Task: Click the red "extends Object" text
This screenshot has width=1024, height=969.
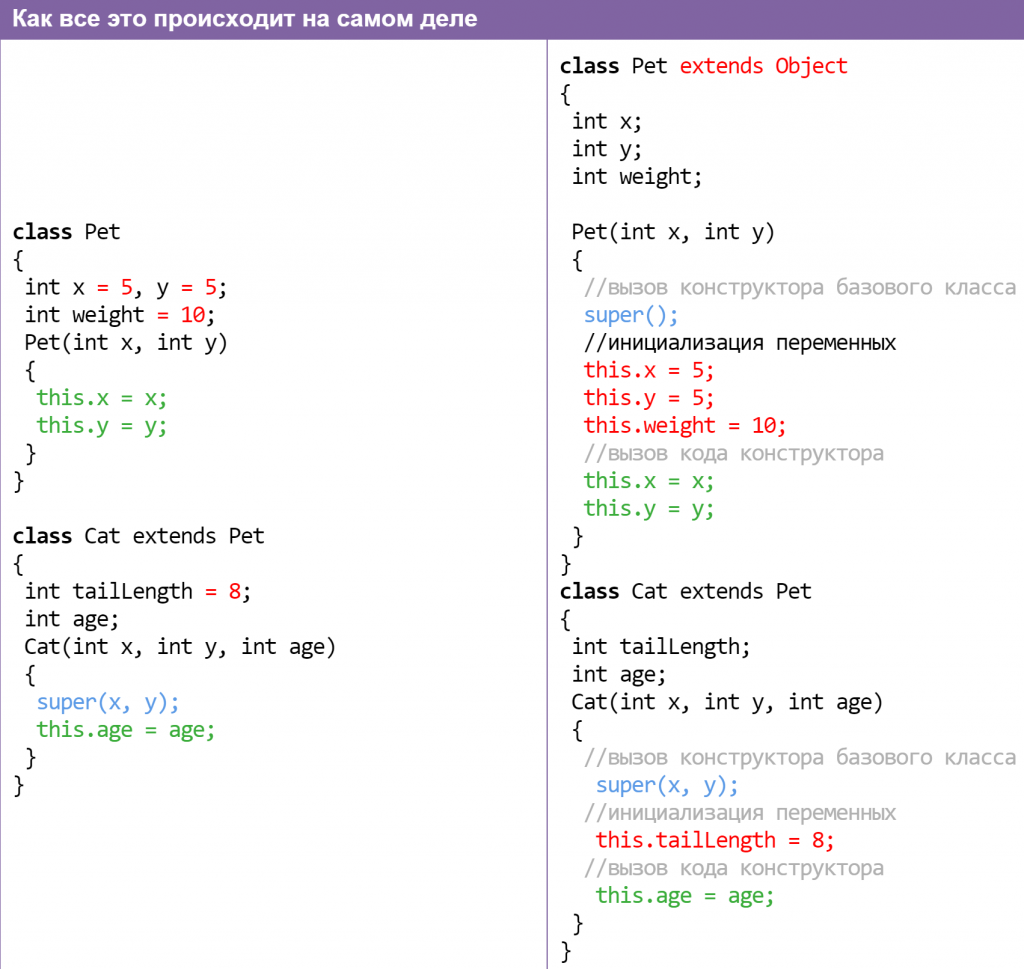Action: click(763, 66)
